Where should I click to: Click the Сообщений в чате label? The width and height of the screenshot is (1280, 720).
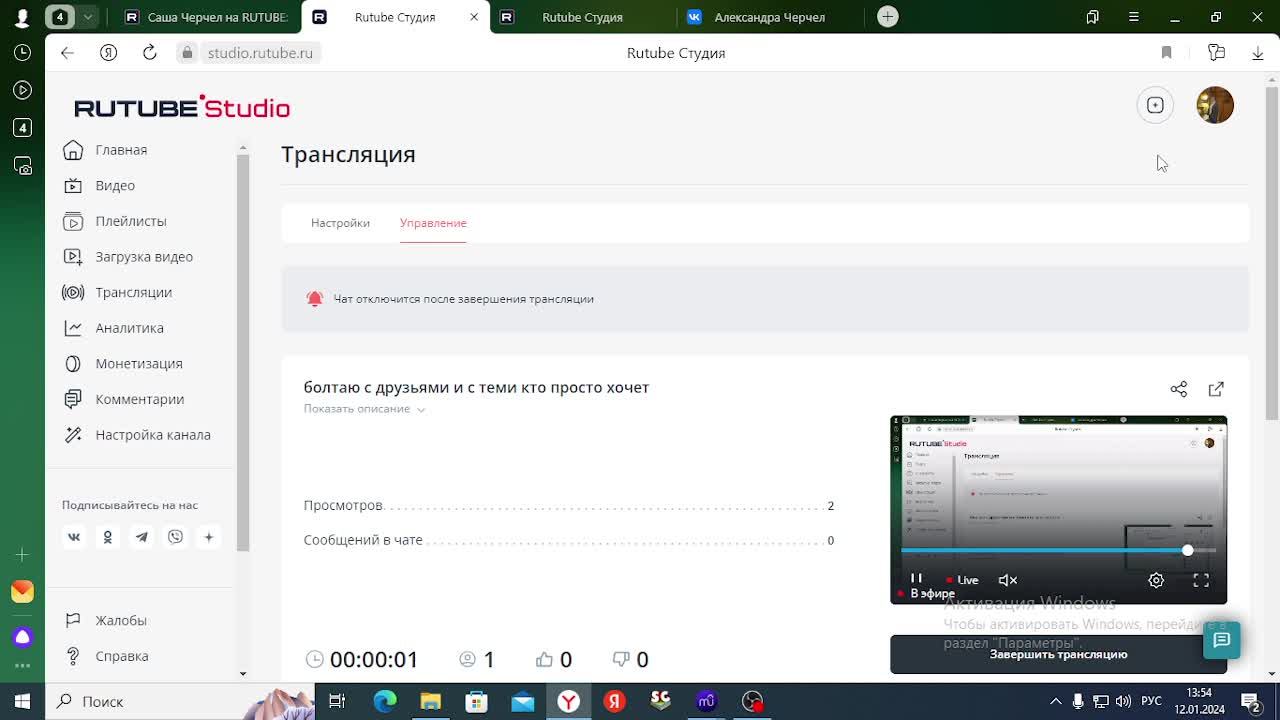tap(363, 540)
